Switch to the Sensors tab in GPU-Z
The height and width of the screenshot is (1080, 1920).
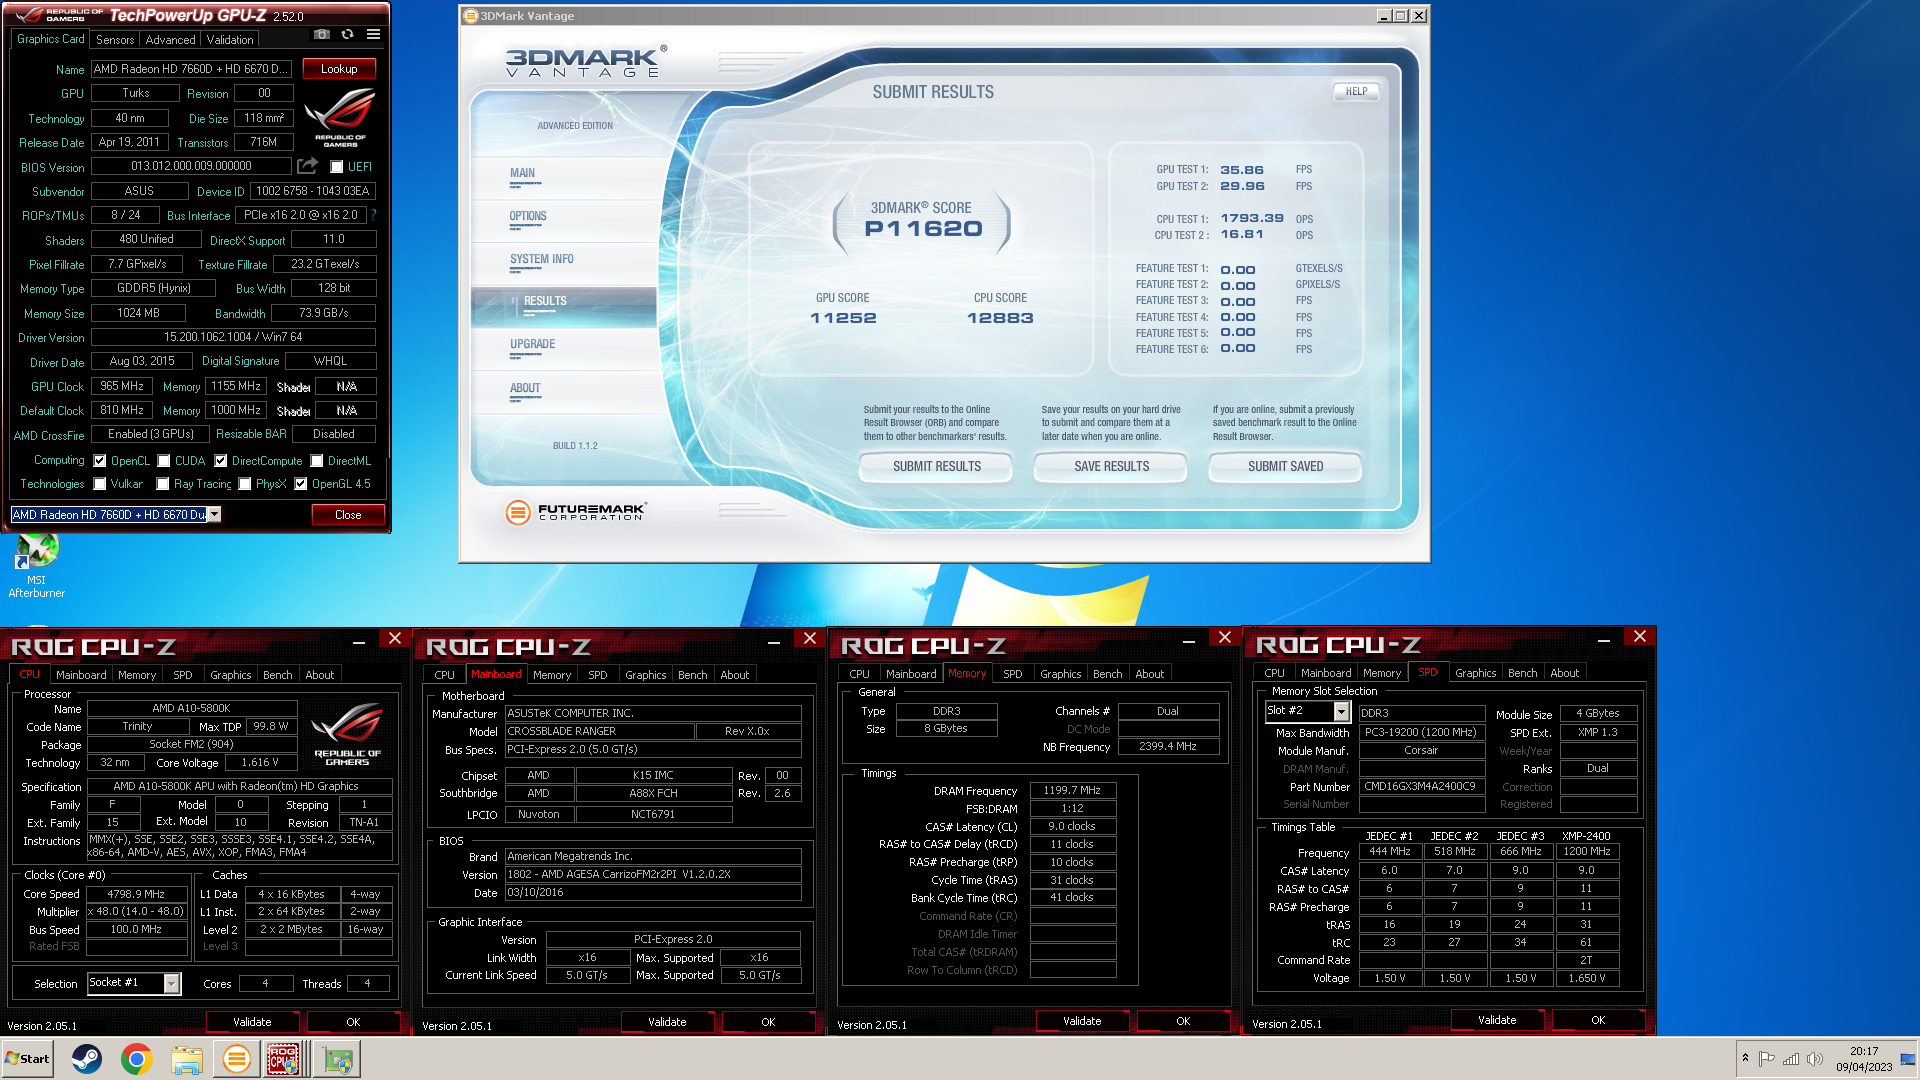click(x=115, y=40)
